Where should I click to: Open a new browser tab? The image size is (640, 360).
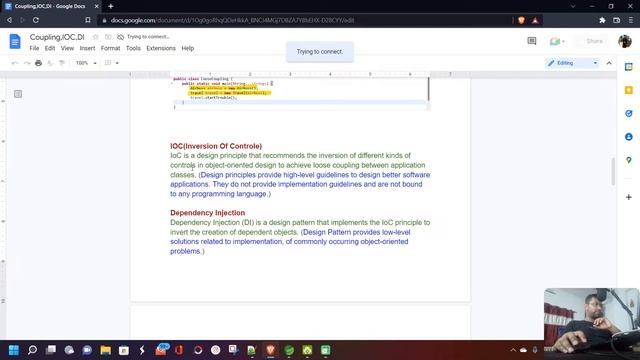111,6
